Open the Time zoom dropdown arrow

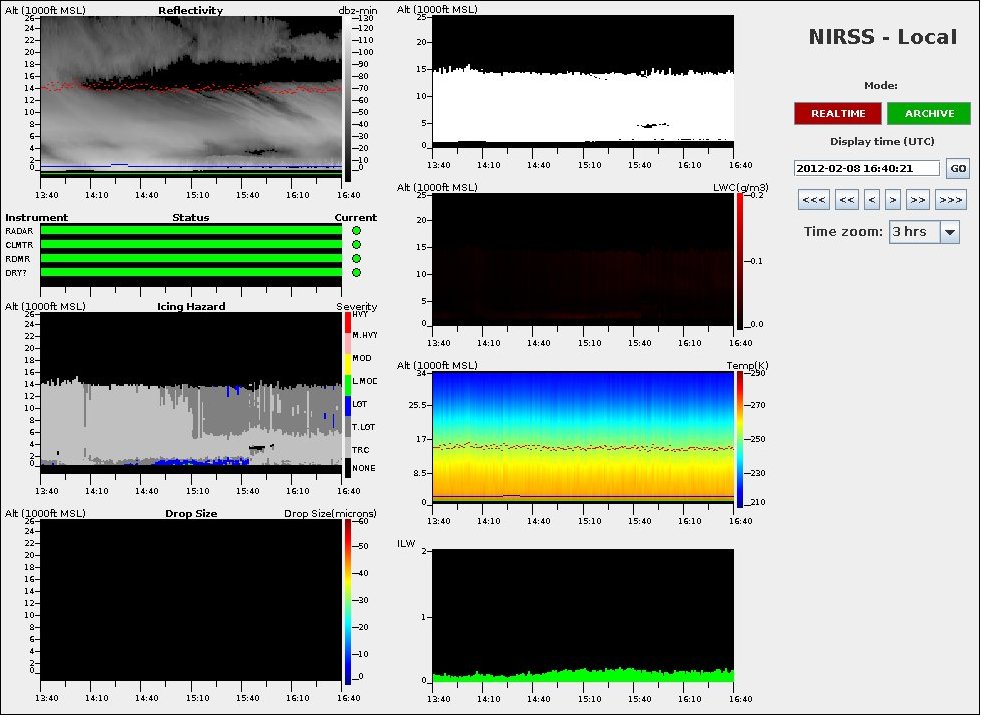(949, 232)
